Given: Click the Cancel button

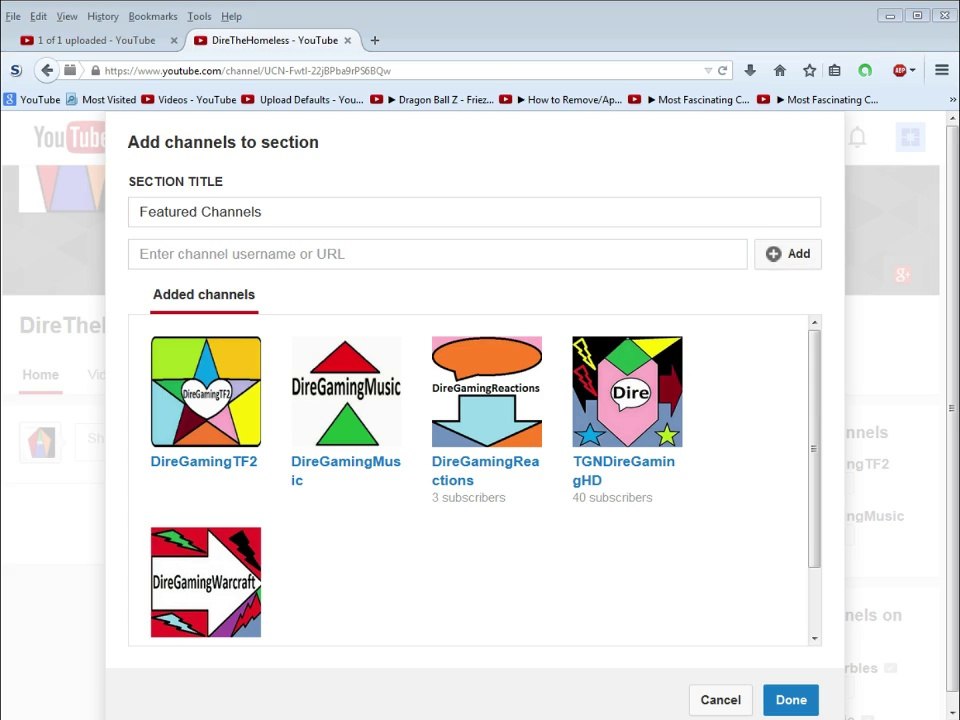Looking at the screenshot, I should [721, 700].
